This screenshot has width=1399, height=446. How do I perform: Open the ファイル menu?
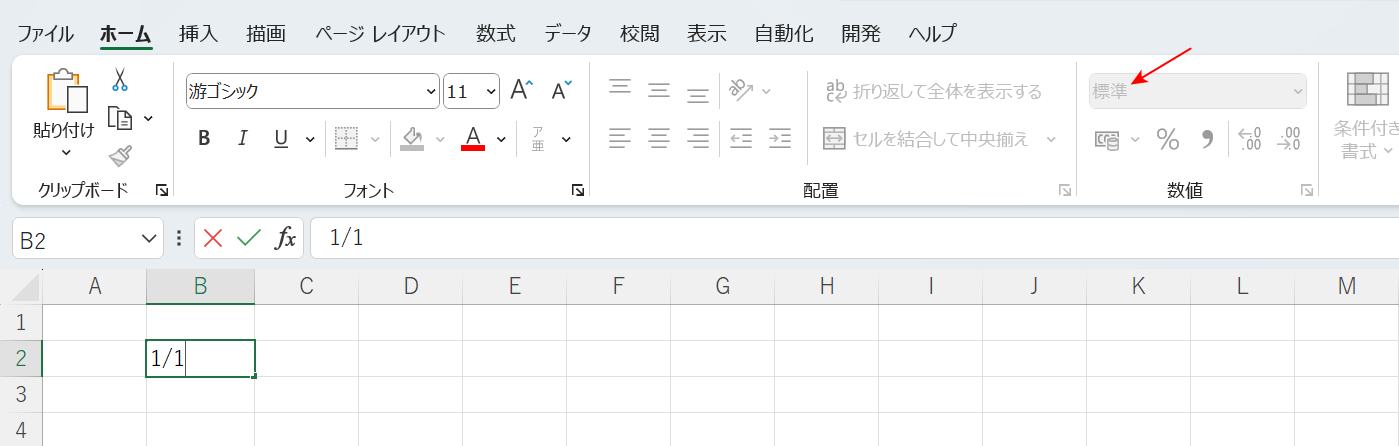point(45,34)
